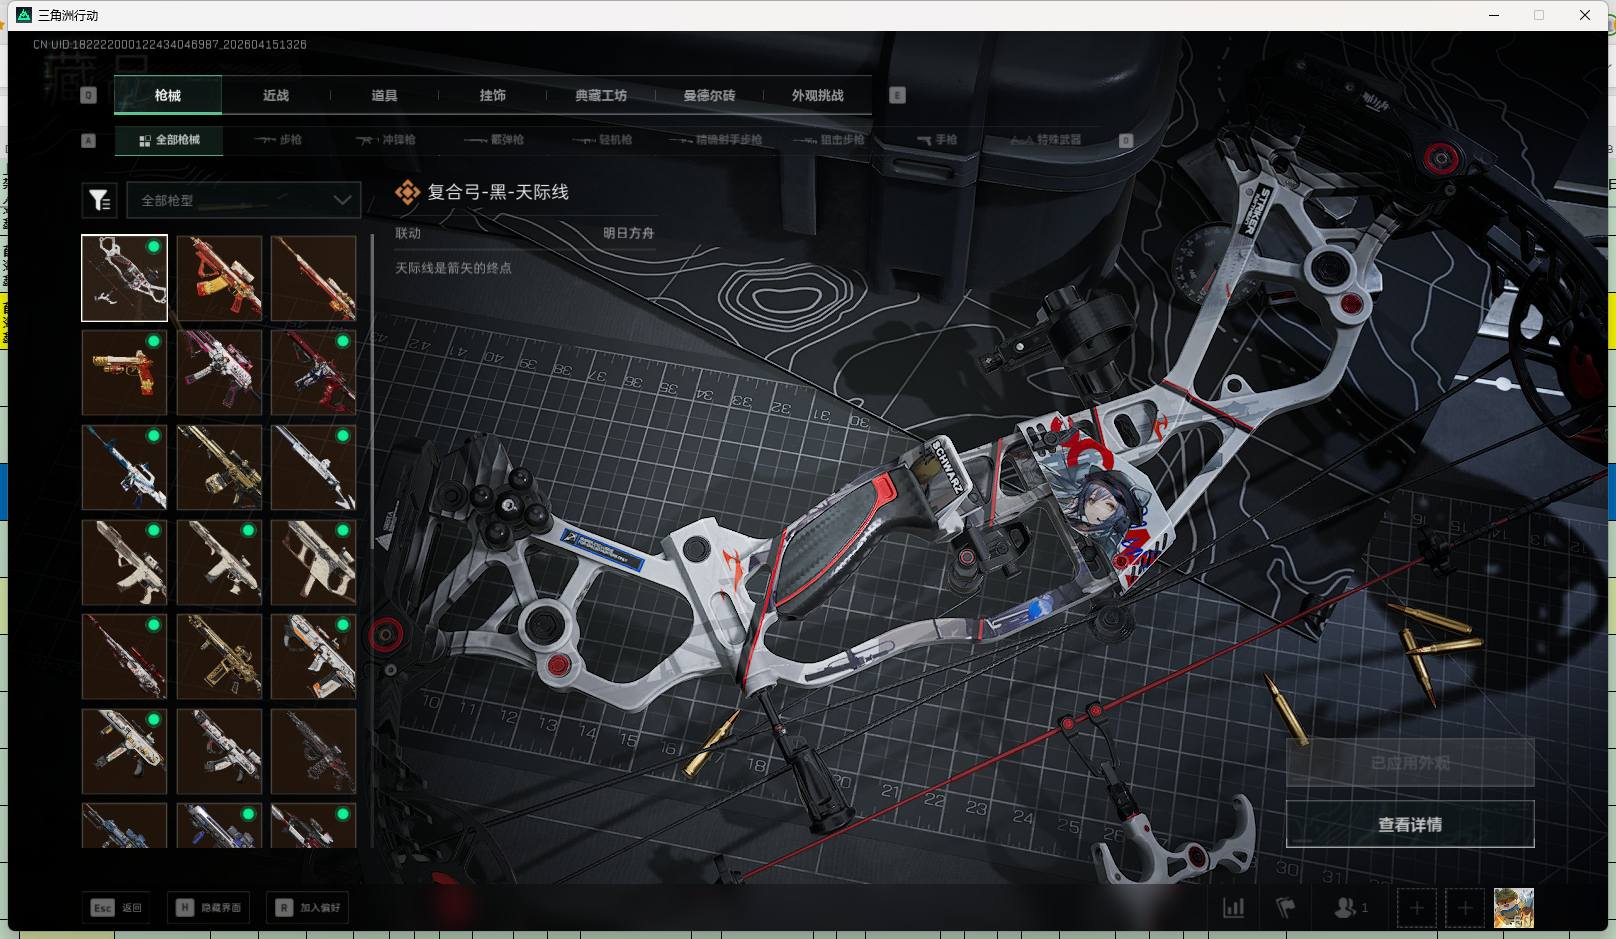The width and height of the screenshot is (1616, 939).
Task: Select the dark red-black gun skin in sixth row
Action: [313, 751]
